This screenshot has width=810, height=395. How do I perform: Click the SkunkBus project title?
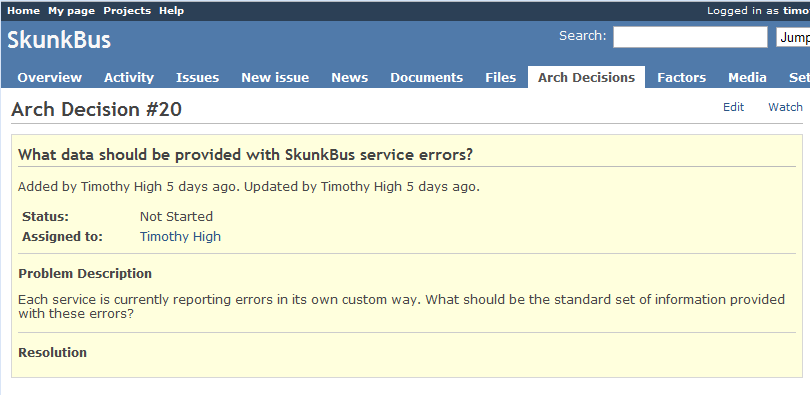point(59,40)
